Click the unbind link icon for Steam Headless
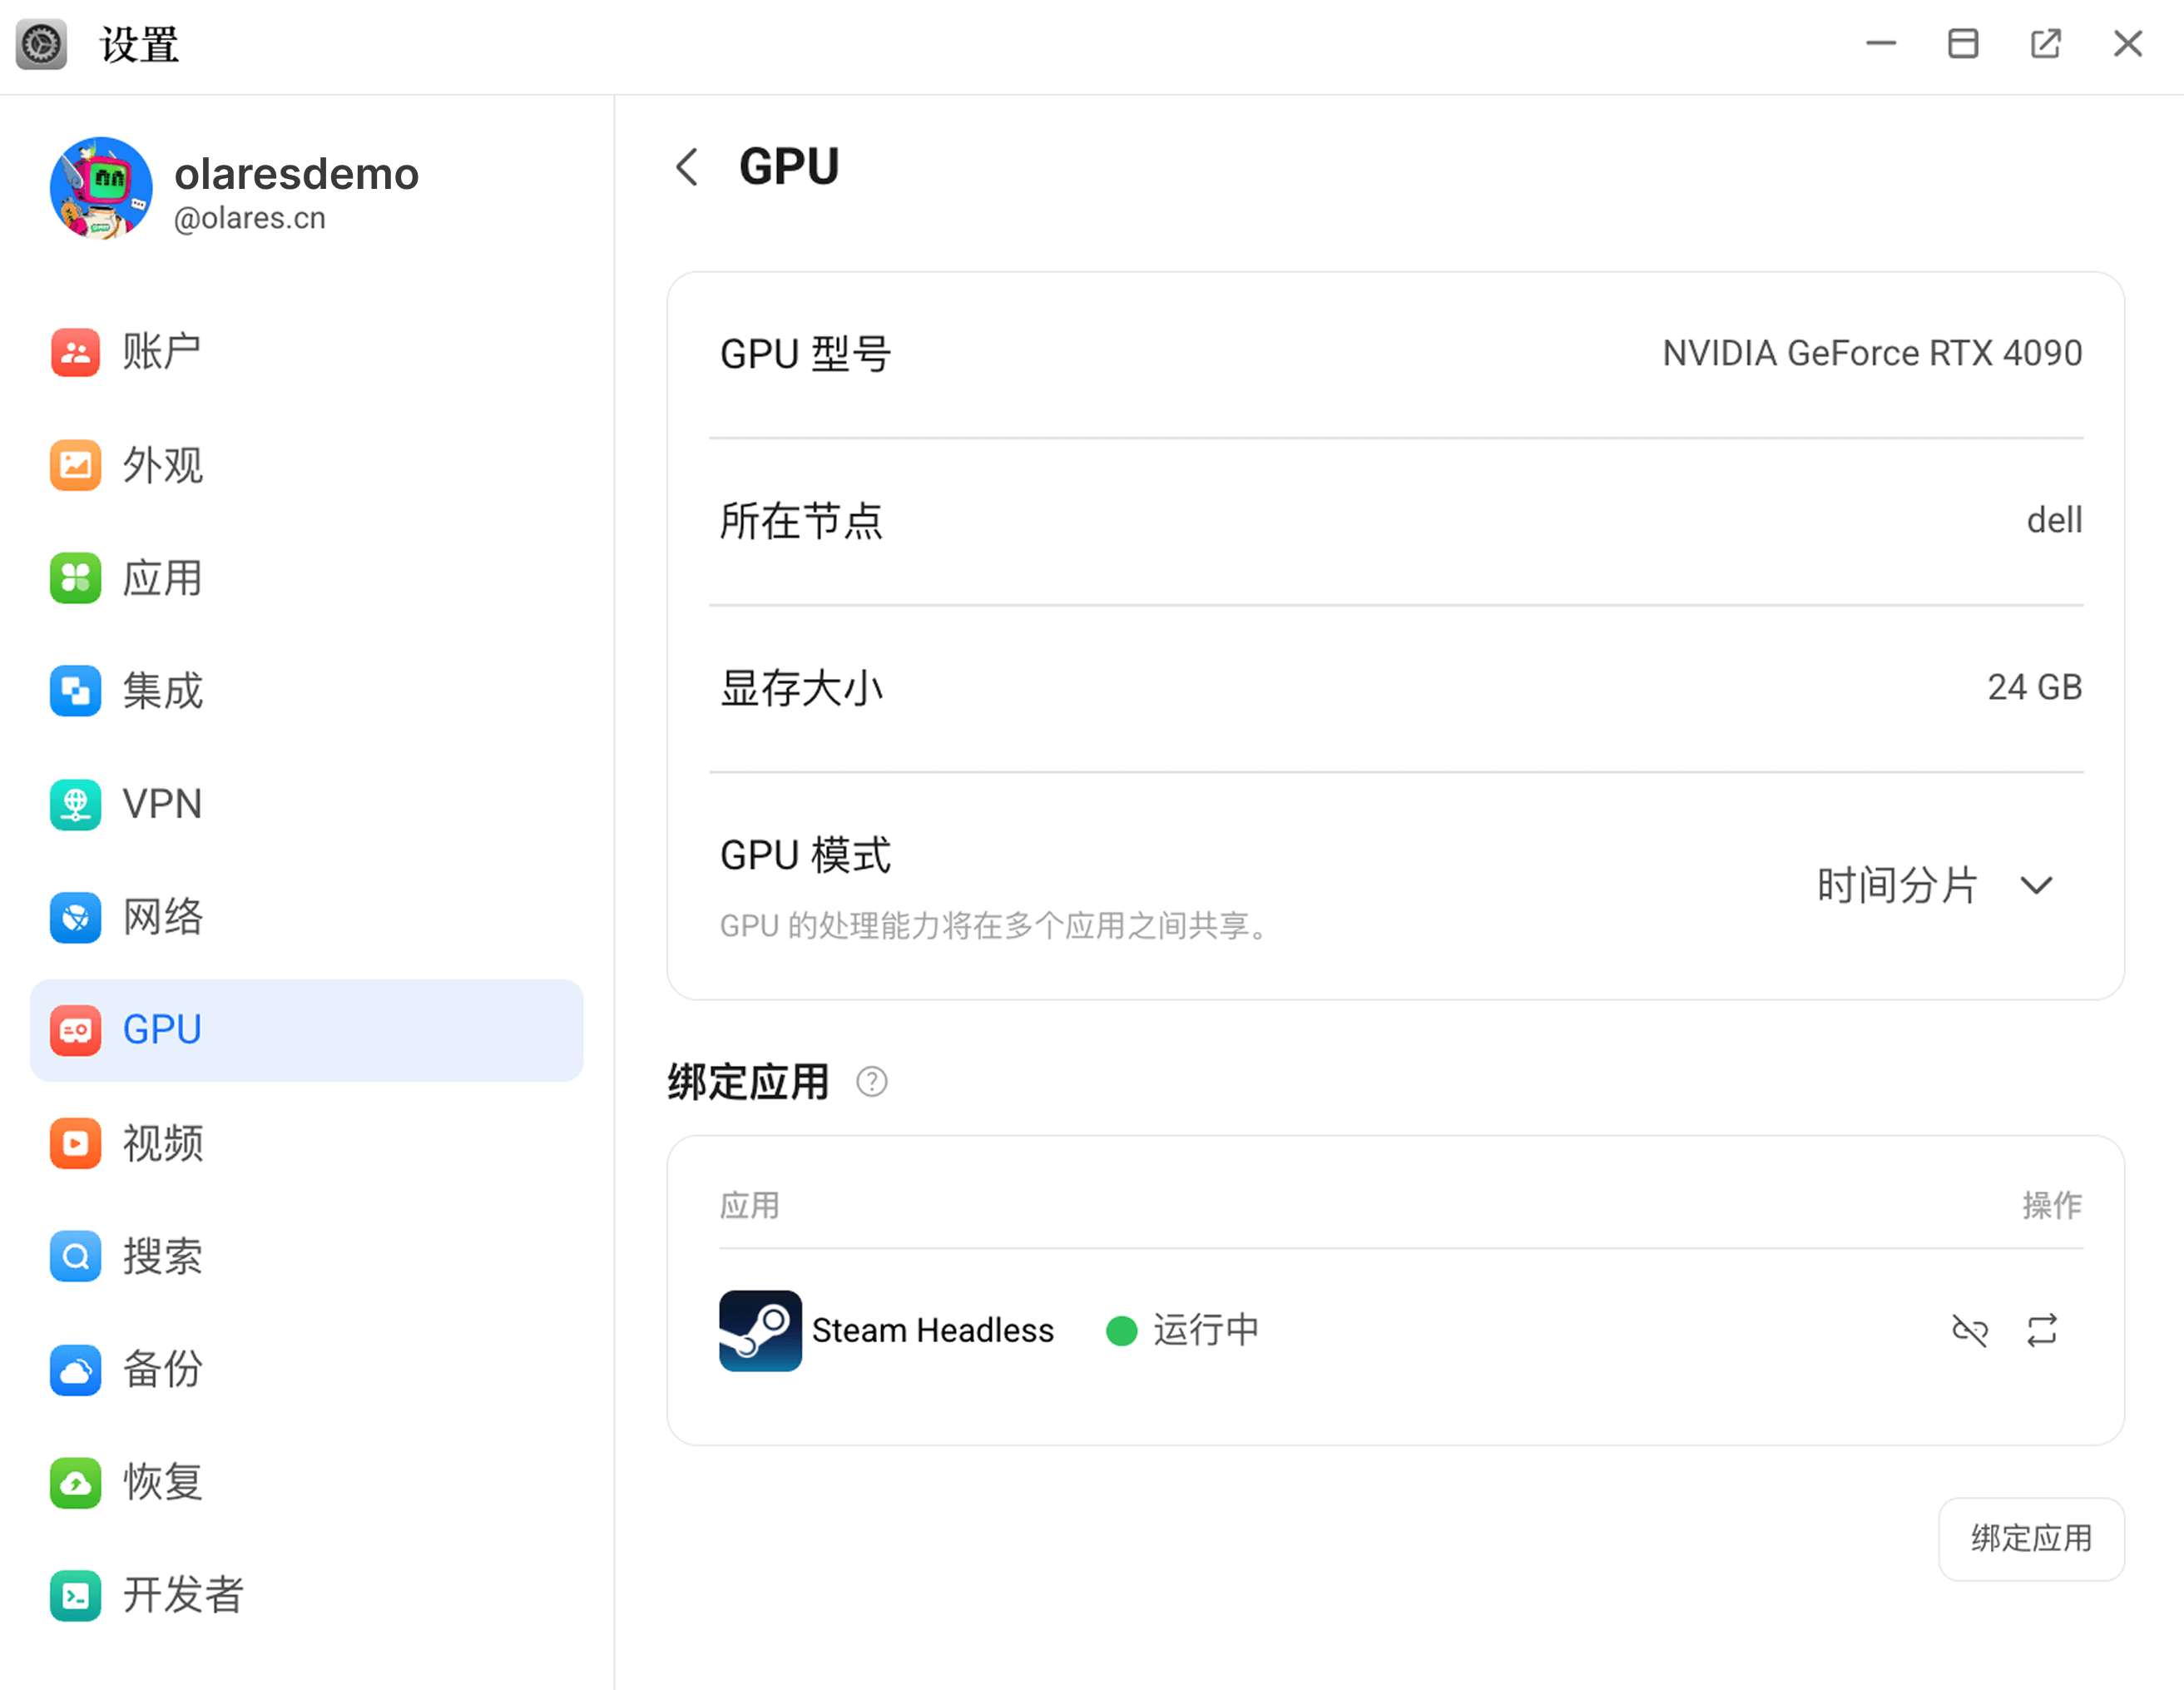Screen dimensions: 2184x1690 pos(1969,1330)
